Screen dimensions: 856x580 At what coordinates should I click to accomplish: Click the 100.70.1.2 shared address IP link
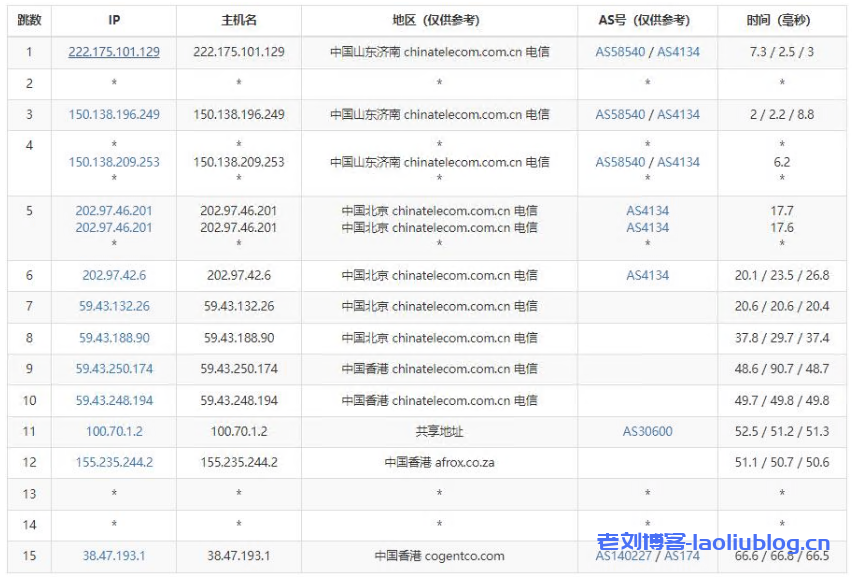click(114, 432)
